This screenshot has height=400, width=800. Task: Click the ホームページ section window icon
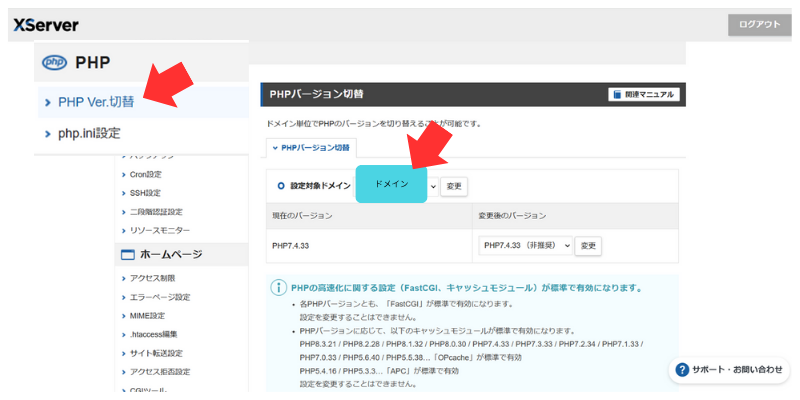128,255
